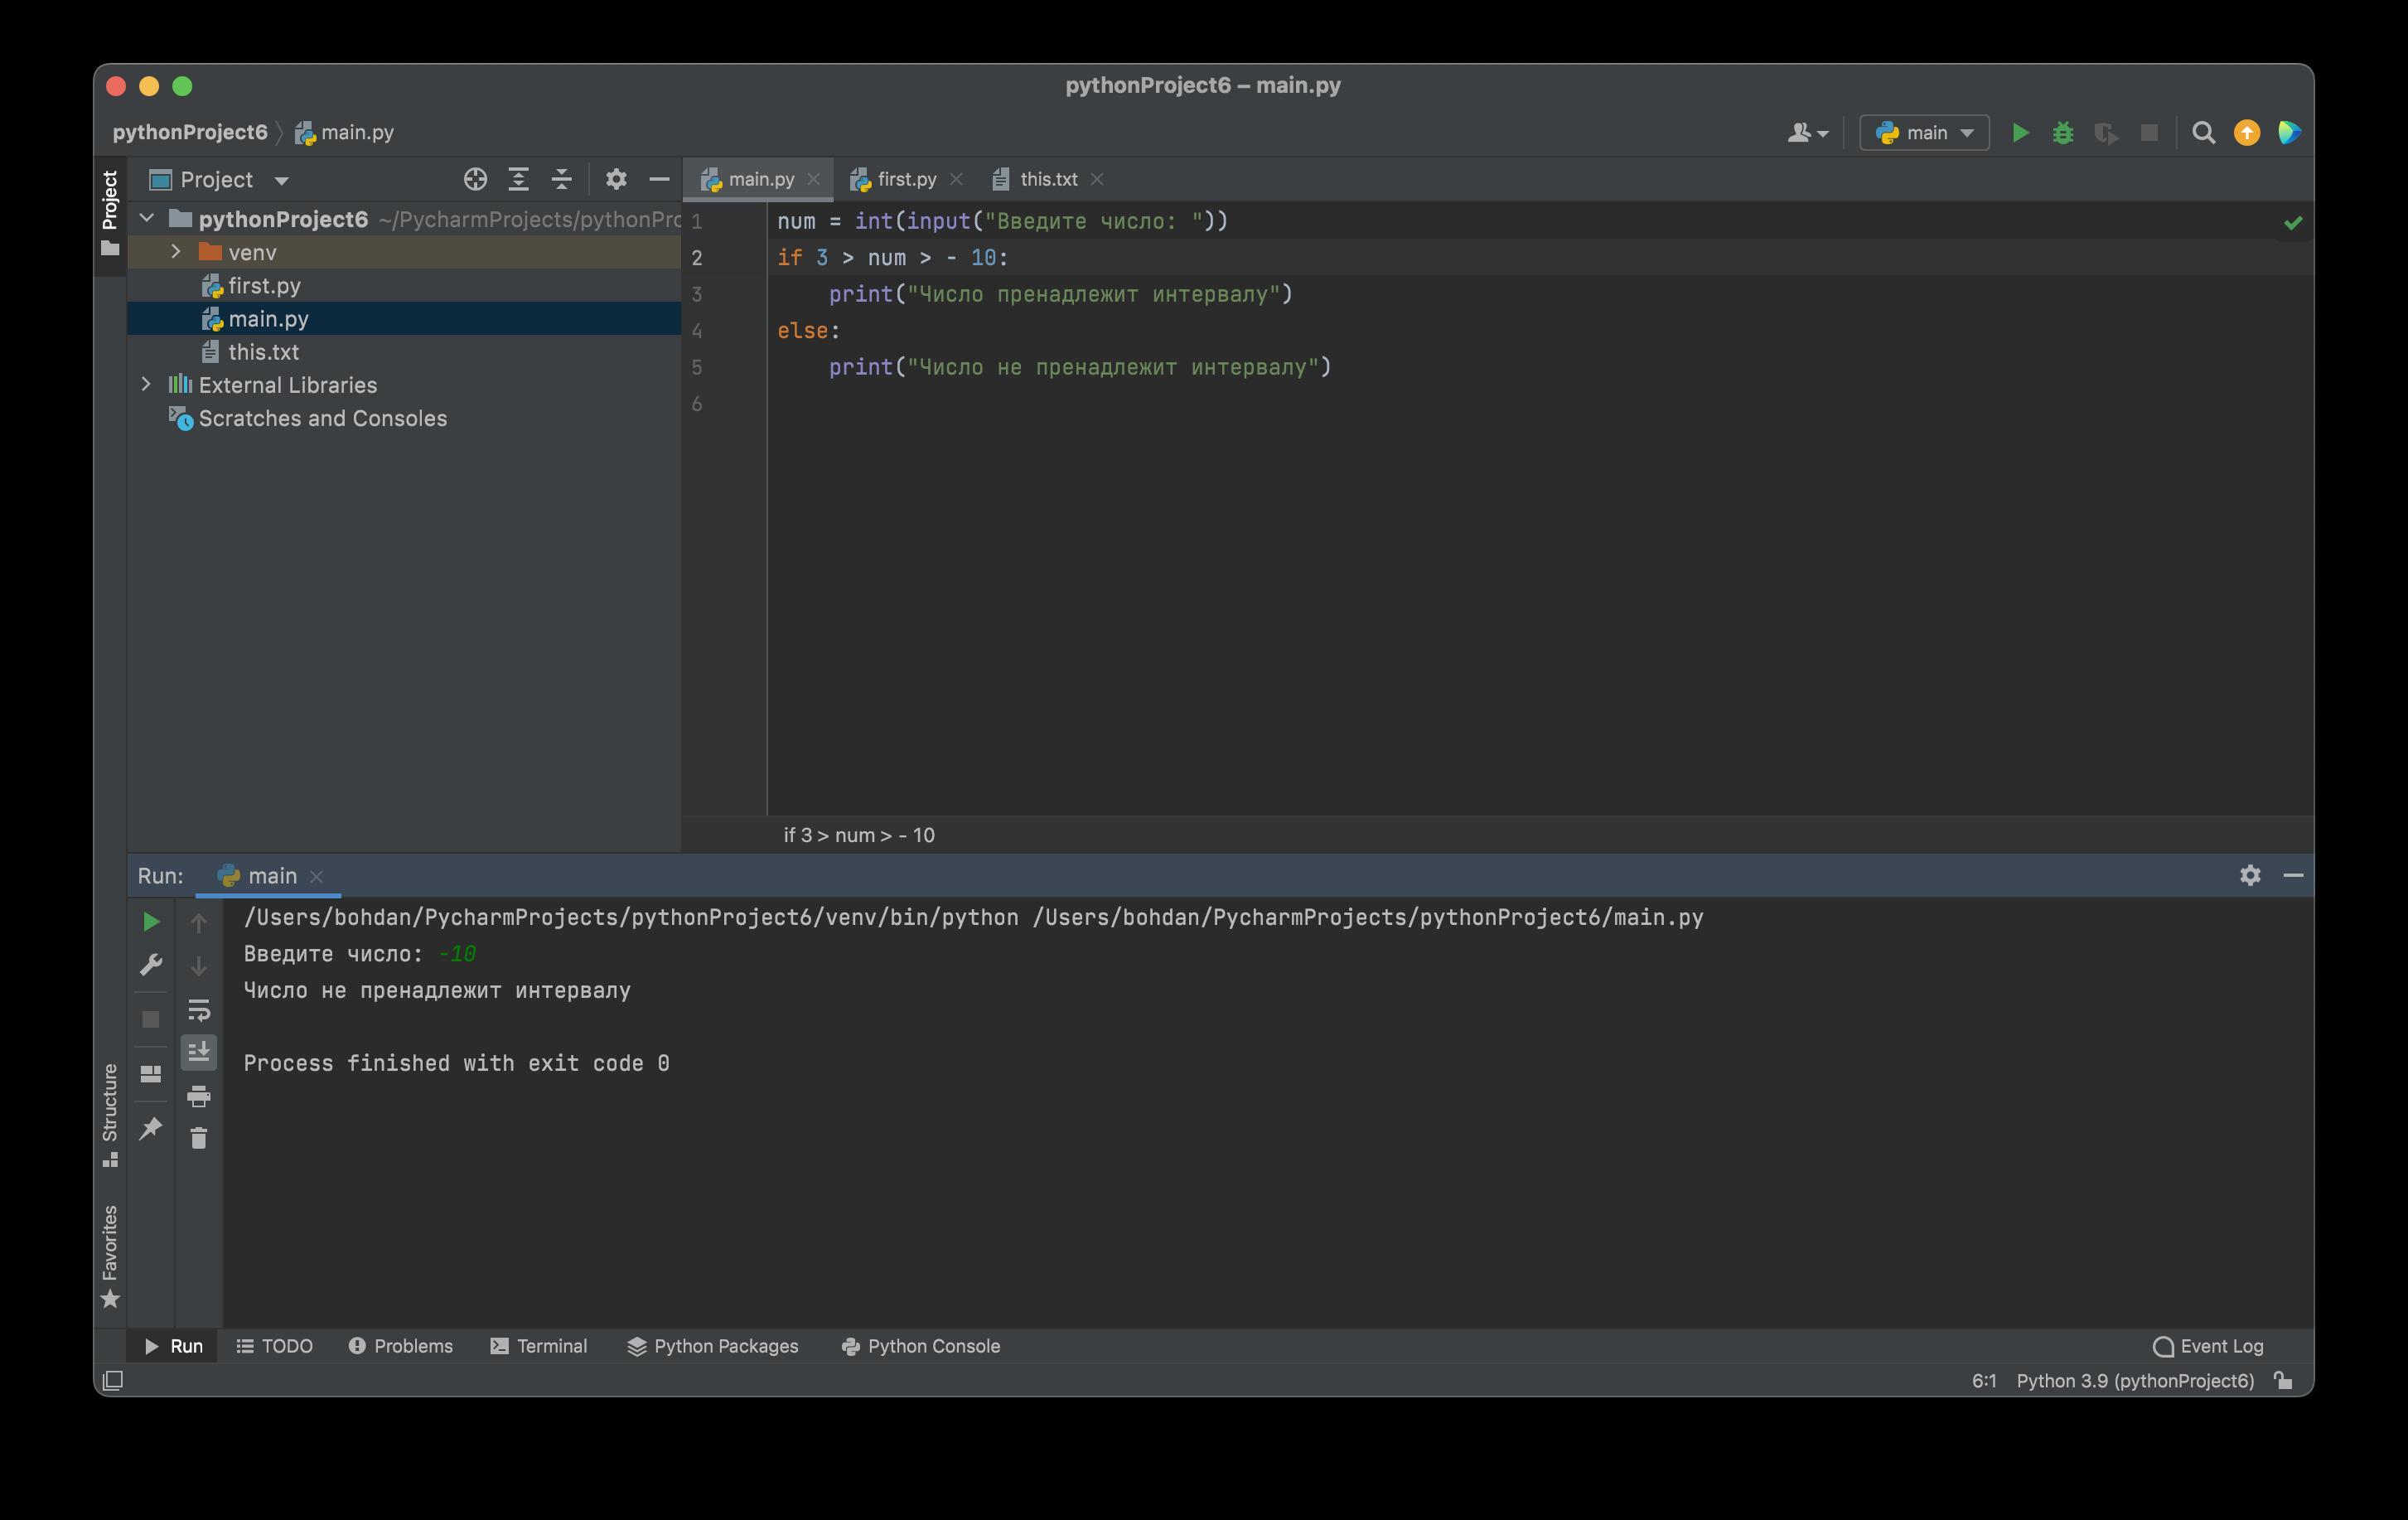Hide the Run panel with minus icon
Screen dimensions: 2408x1520
[x=2293, y=875]
